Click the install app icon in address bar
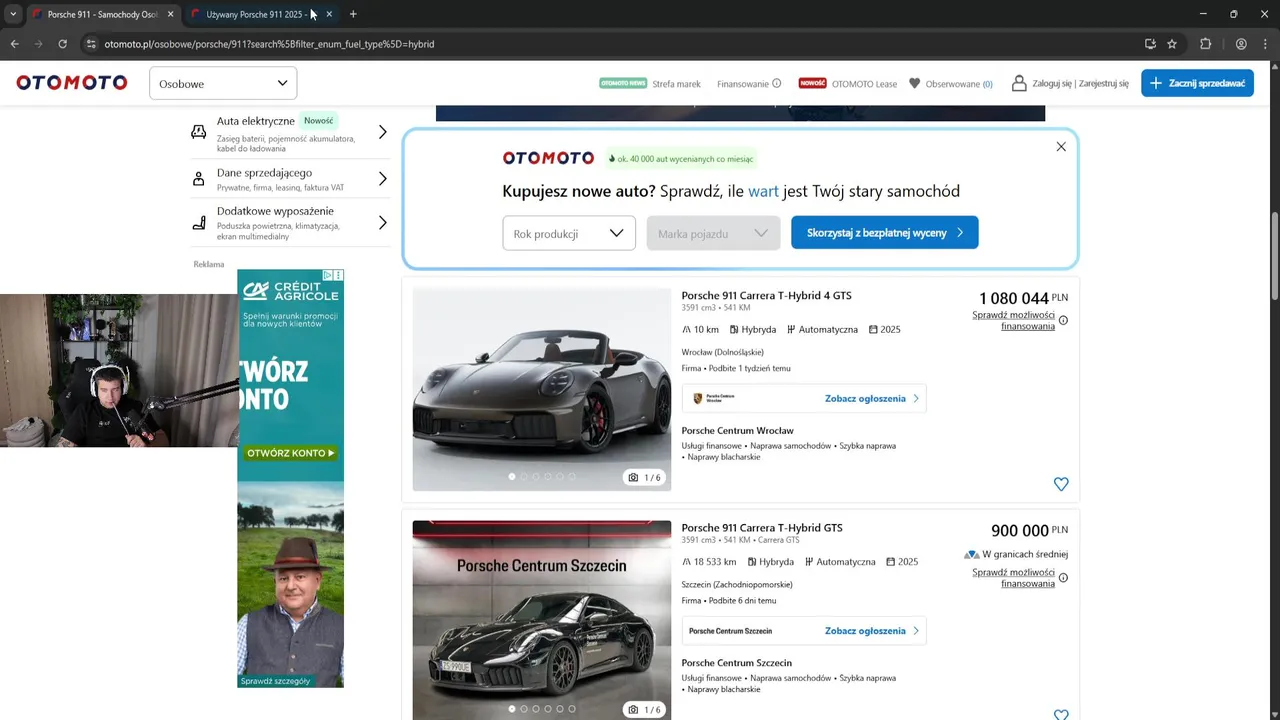The width and height of the screenshot is (1280, 720). pos(1150,44)
